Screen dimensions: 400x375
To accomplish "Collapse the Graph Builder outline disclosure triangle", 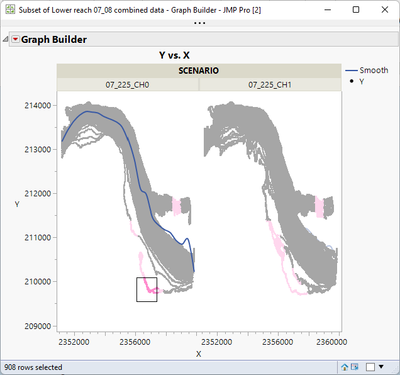I will coord(5,39).
